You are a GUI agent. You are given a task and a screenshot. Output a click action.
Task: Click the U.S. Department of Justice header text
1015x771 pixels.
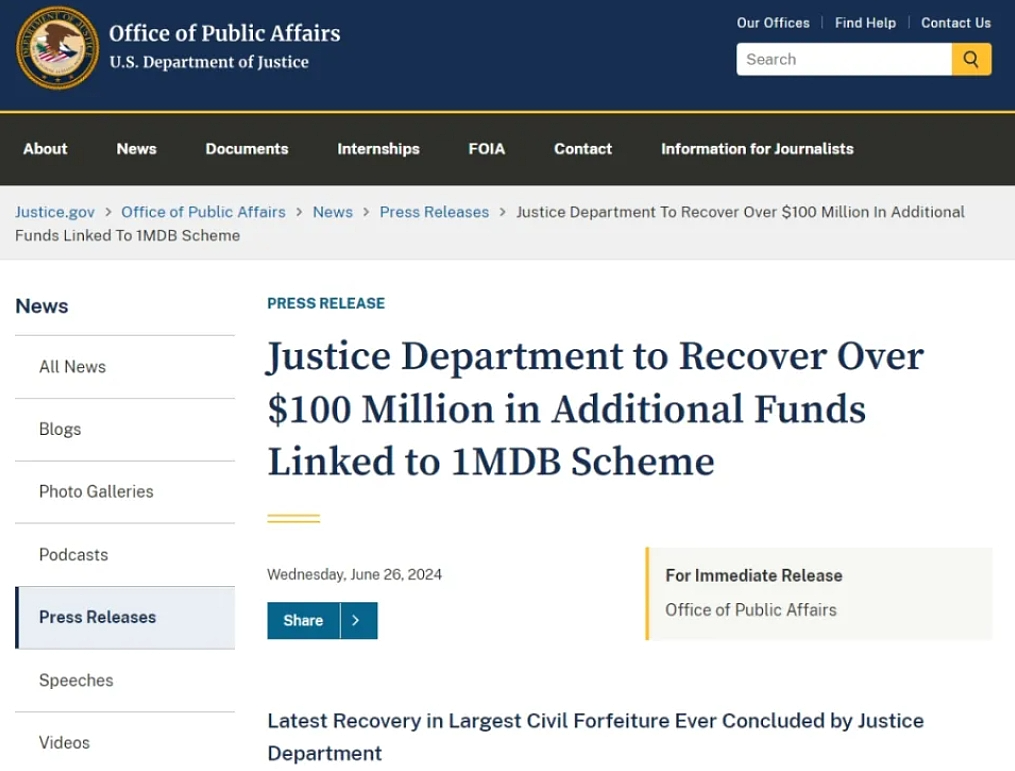pyautogui.click(x=209, y=62)
